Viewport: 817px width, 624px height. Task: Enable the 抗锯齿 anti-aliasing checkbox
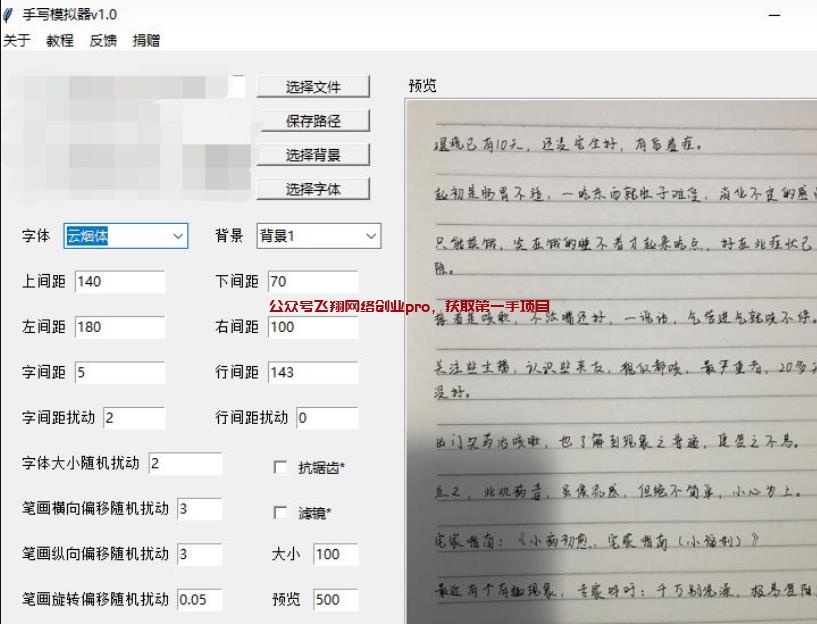(x=281, y=467)
